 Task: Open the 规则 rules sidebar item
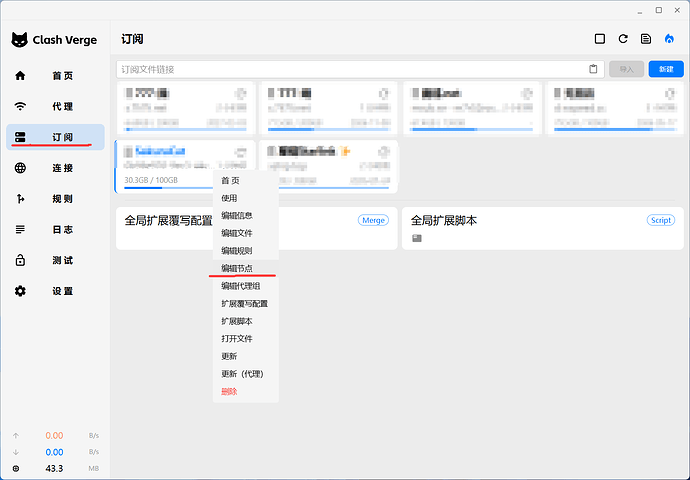(x=55, y=199)
